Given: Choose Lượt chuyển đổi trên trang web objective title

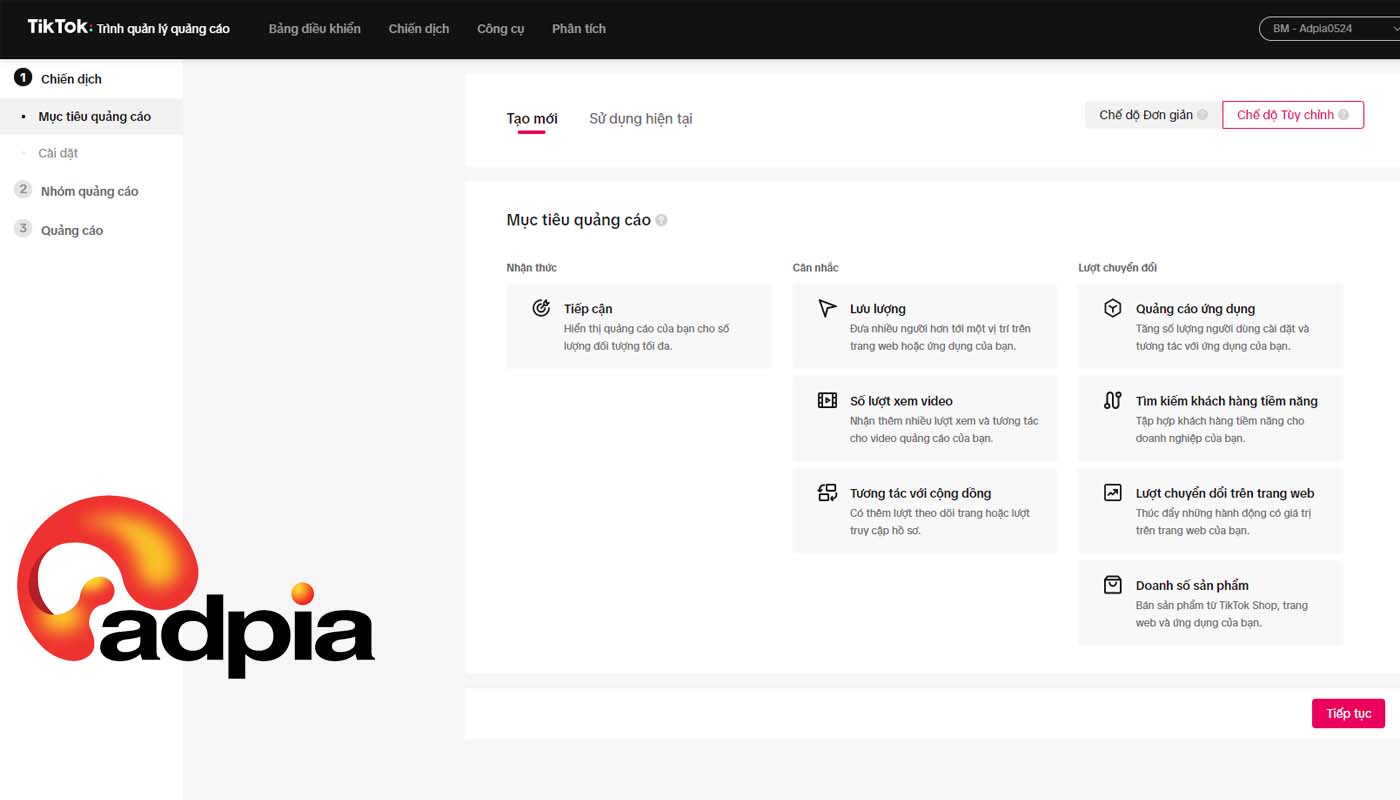Looking at the screenshot, I should [x=1225, y=493].
